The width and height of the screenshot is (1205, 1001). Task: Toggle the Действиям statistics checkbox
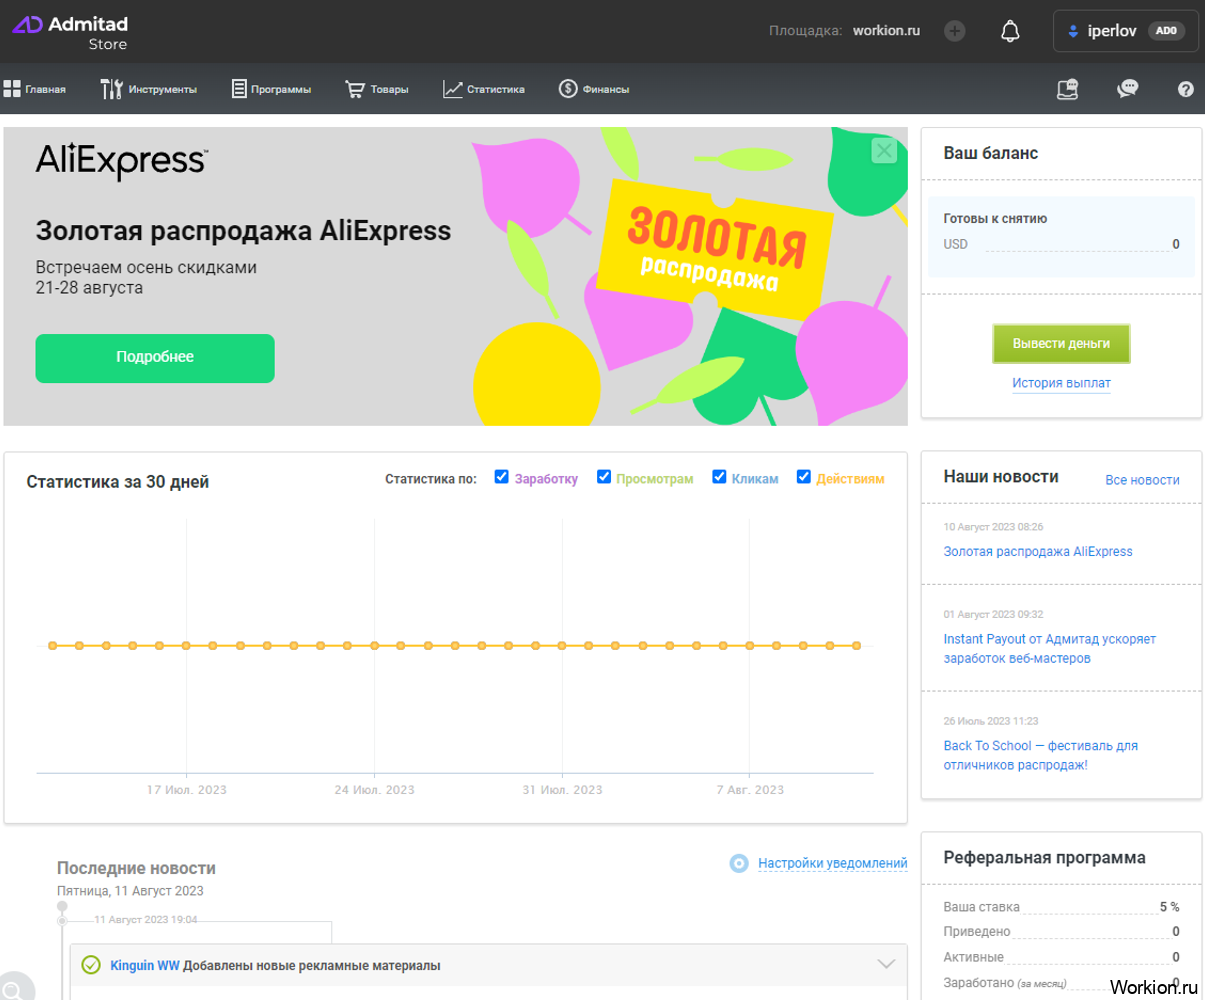(803, 477)
